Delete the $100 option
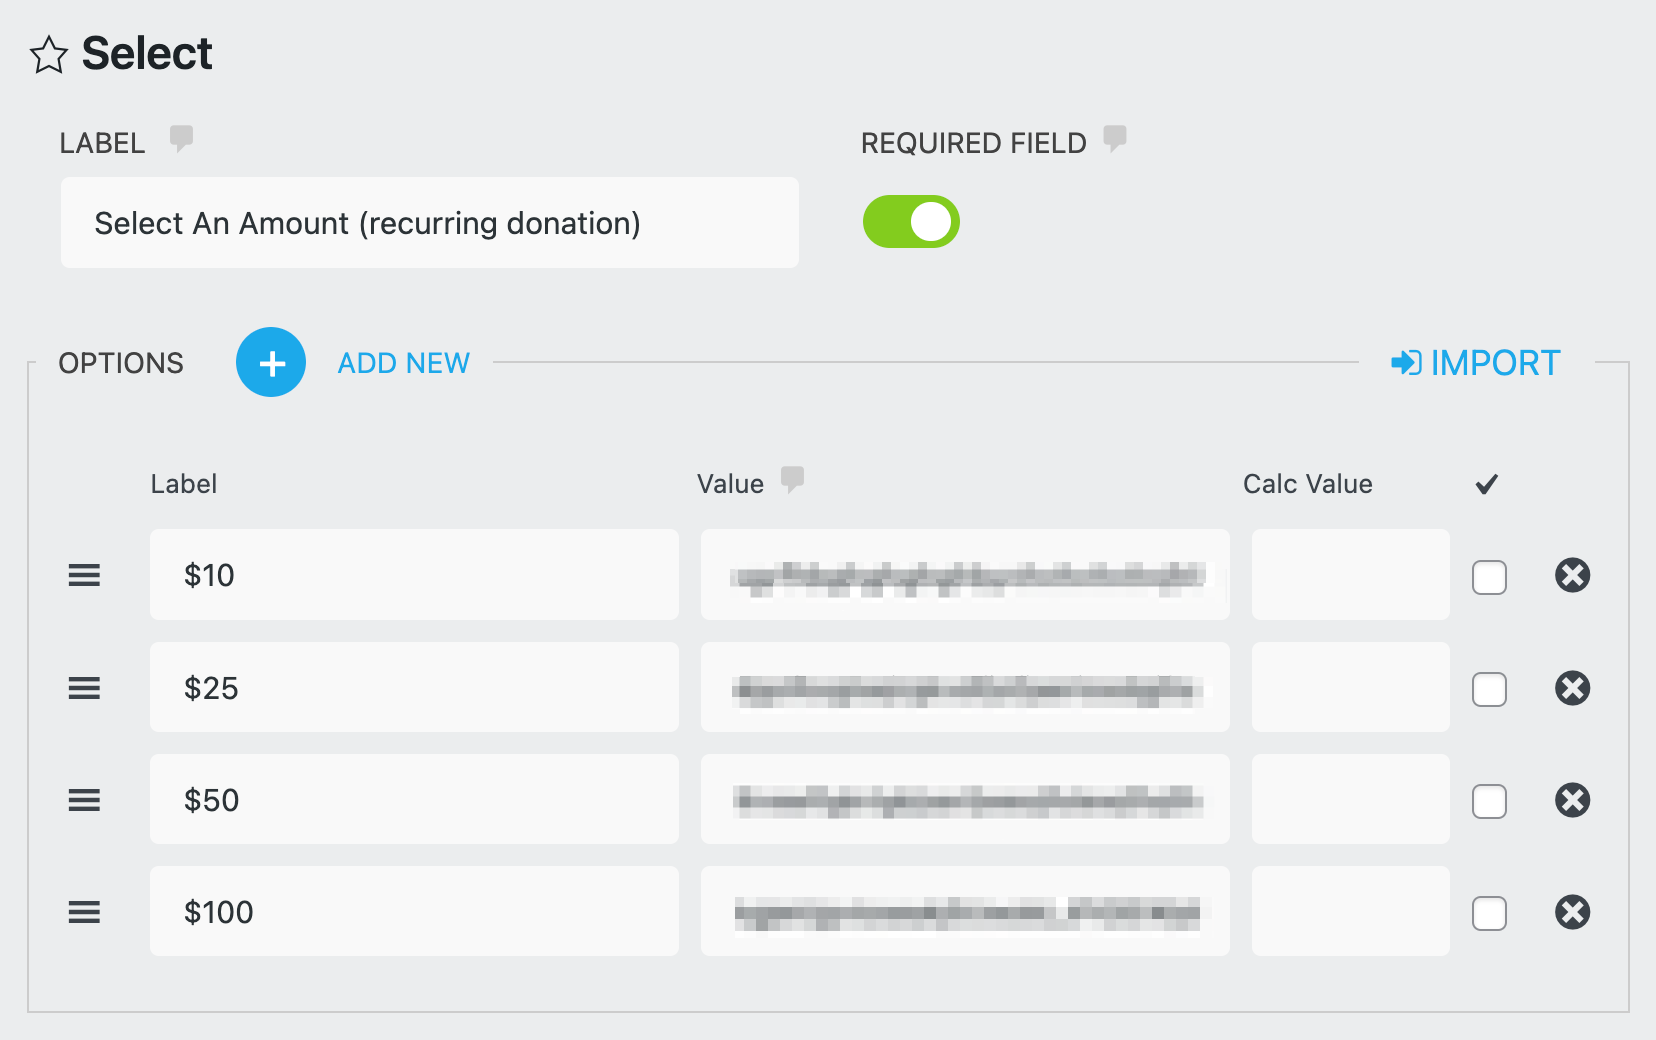 [x=1572, y=911]
